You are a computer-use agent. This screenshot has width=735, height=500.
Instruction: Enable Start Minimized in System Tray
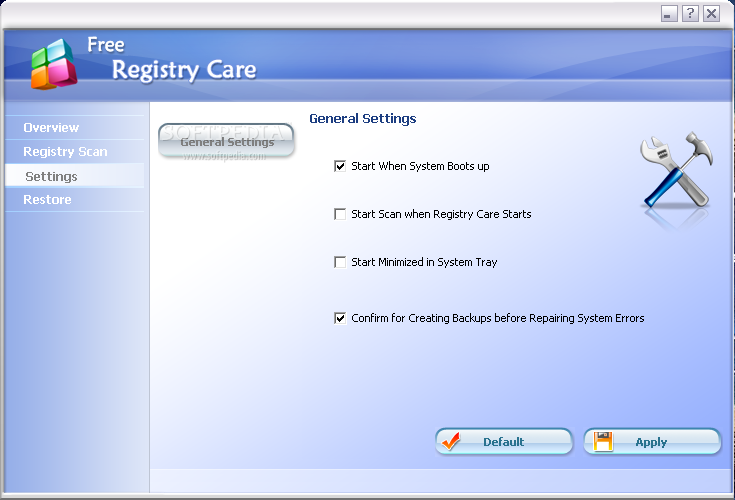click(x=340, y=262)
